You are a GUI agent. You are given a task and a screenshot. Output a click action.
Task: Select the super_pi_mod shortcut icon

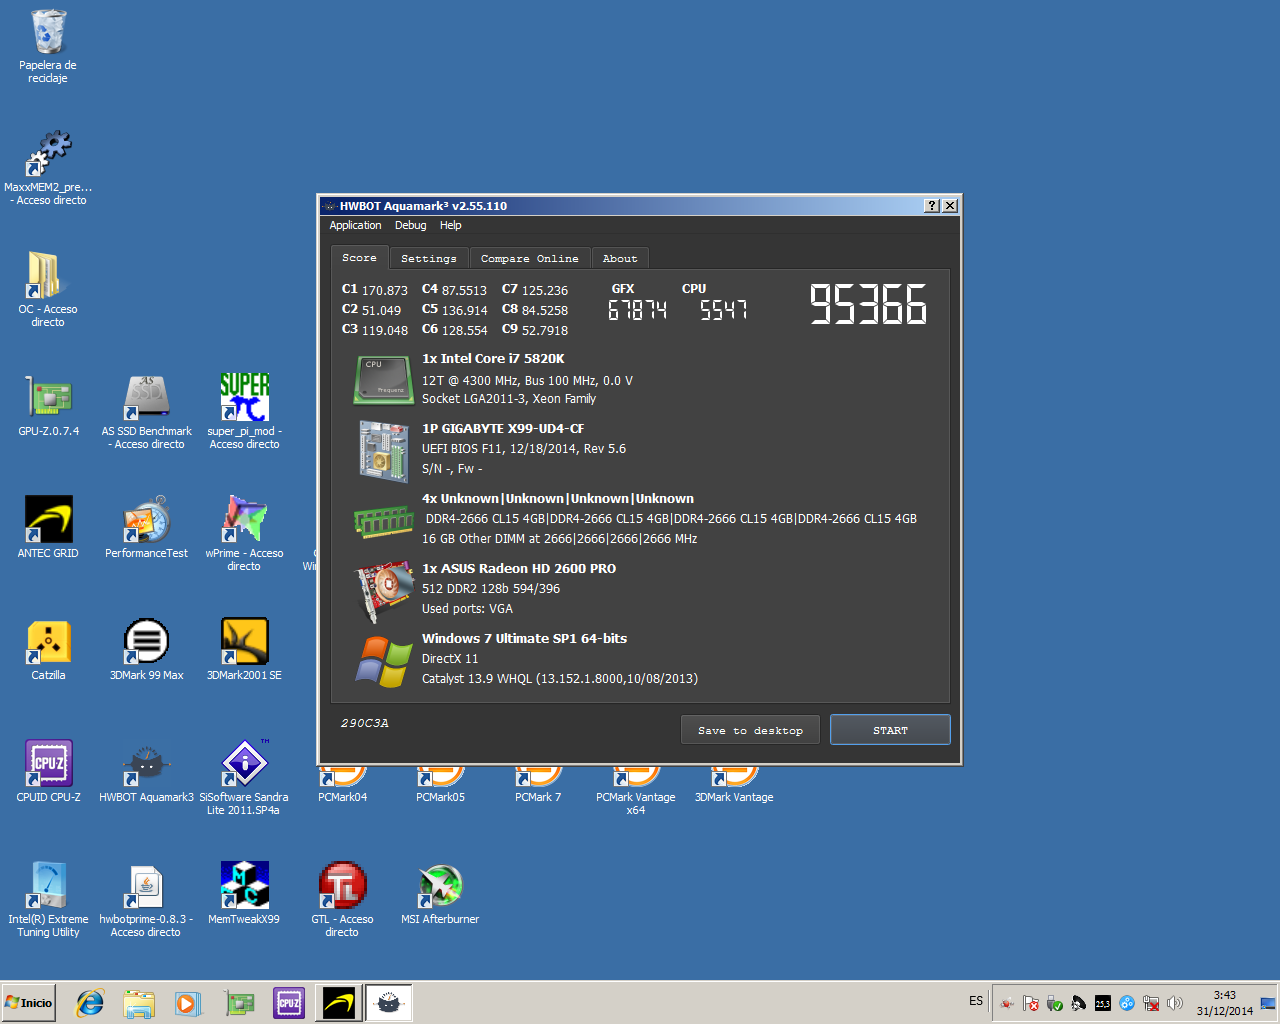pos(244,398)
